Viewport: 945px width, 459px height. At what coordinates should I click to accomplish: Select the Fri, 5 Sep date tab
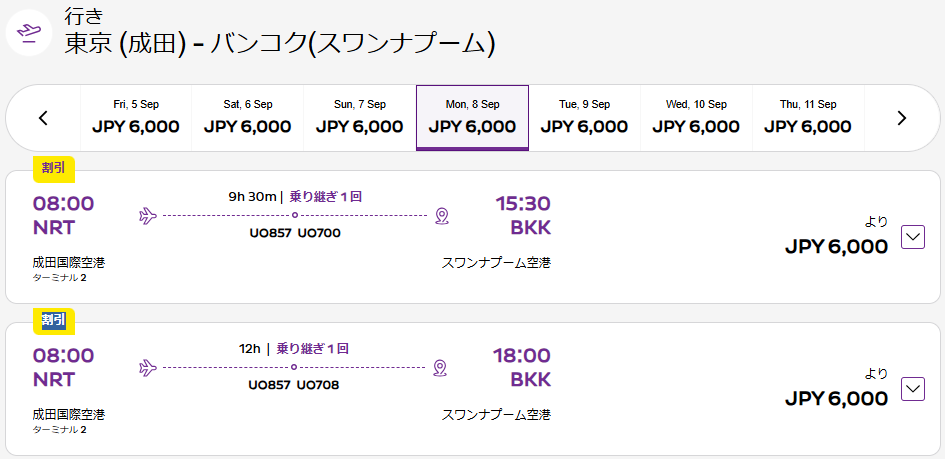point(136,118)
